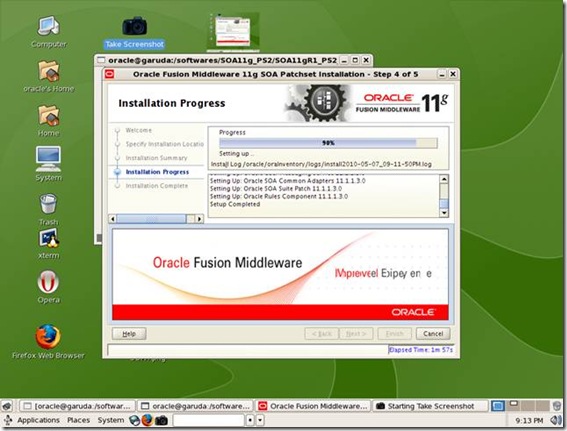Screen dimensions: 567x431
Task: Open the Computer desktop icon
Action: [x=48, y=31]
